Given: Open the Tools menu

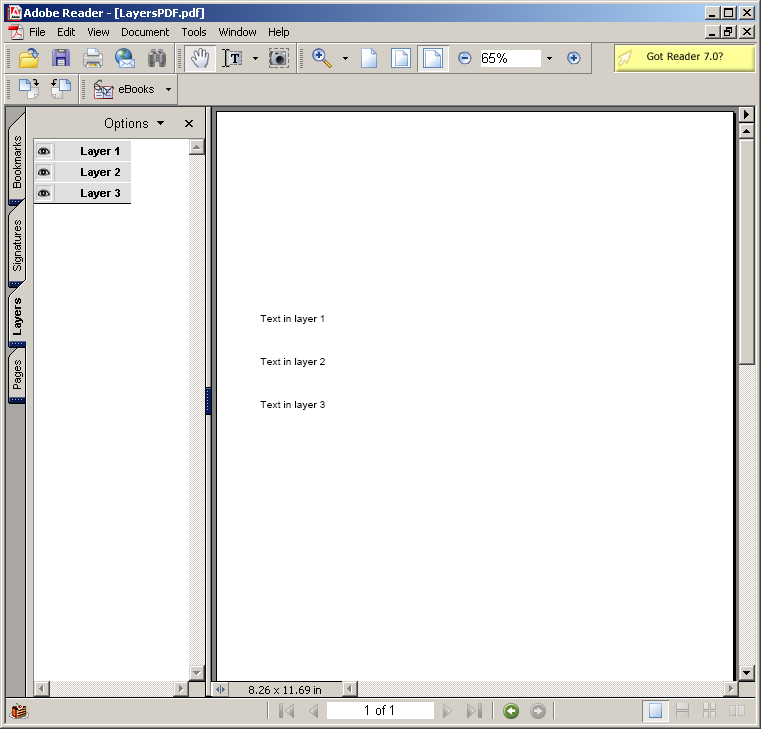Looking at the screenshot, I should [194, 32].
